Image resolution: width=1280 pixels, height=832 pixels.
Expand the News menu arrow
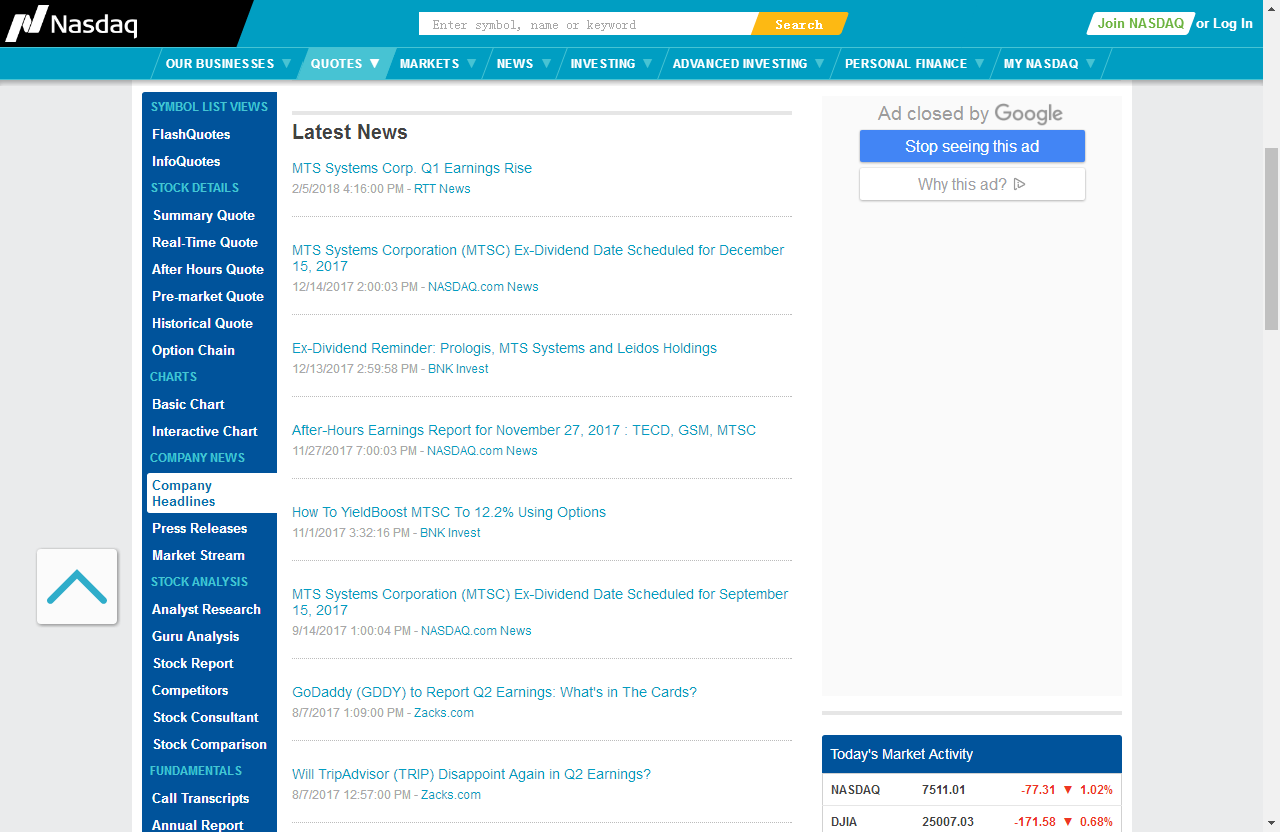coord(547,63)
